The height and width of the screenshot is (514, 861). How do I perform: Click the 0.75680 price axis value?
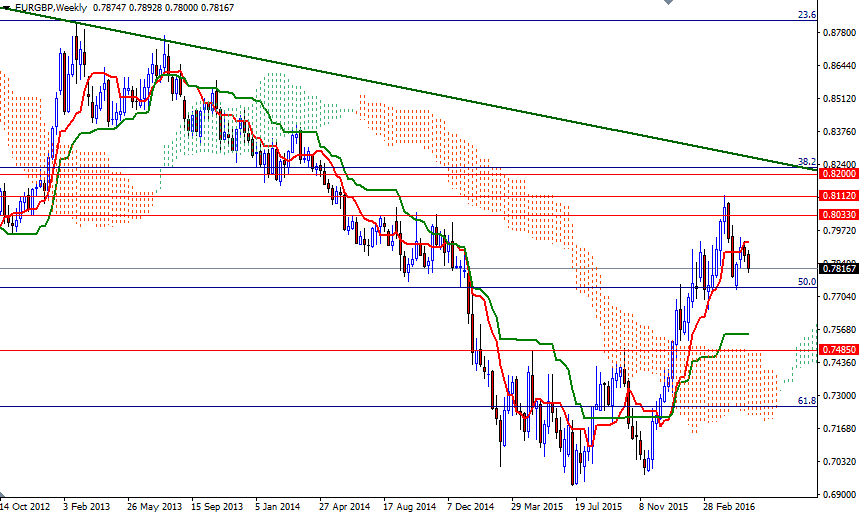pos(840,329)
